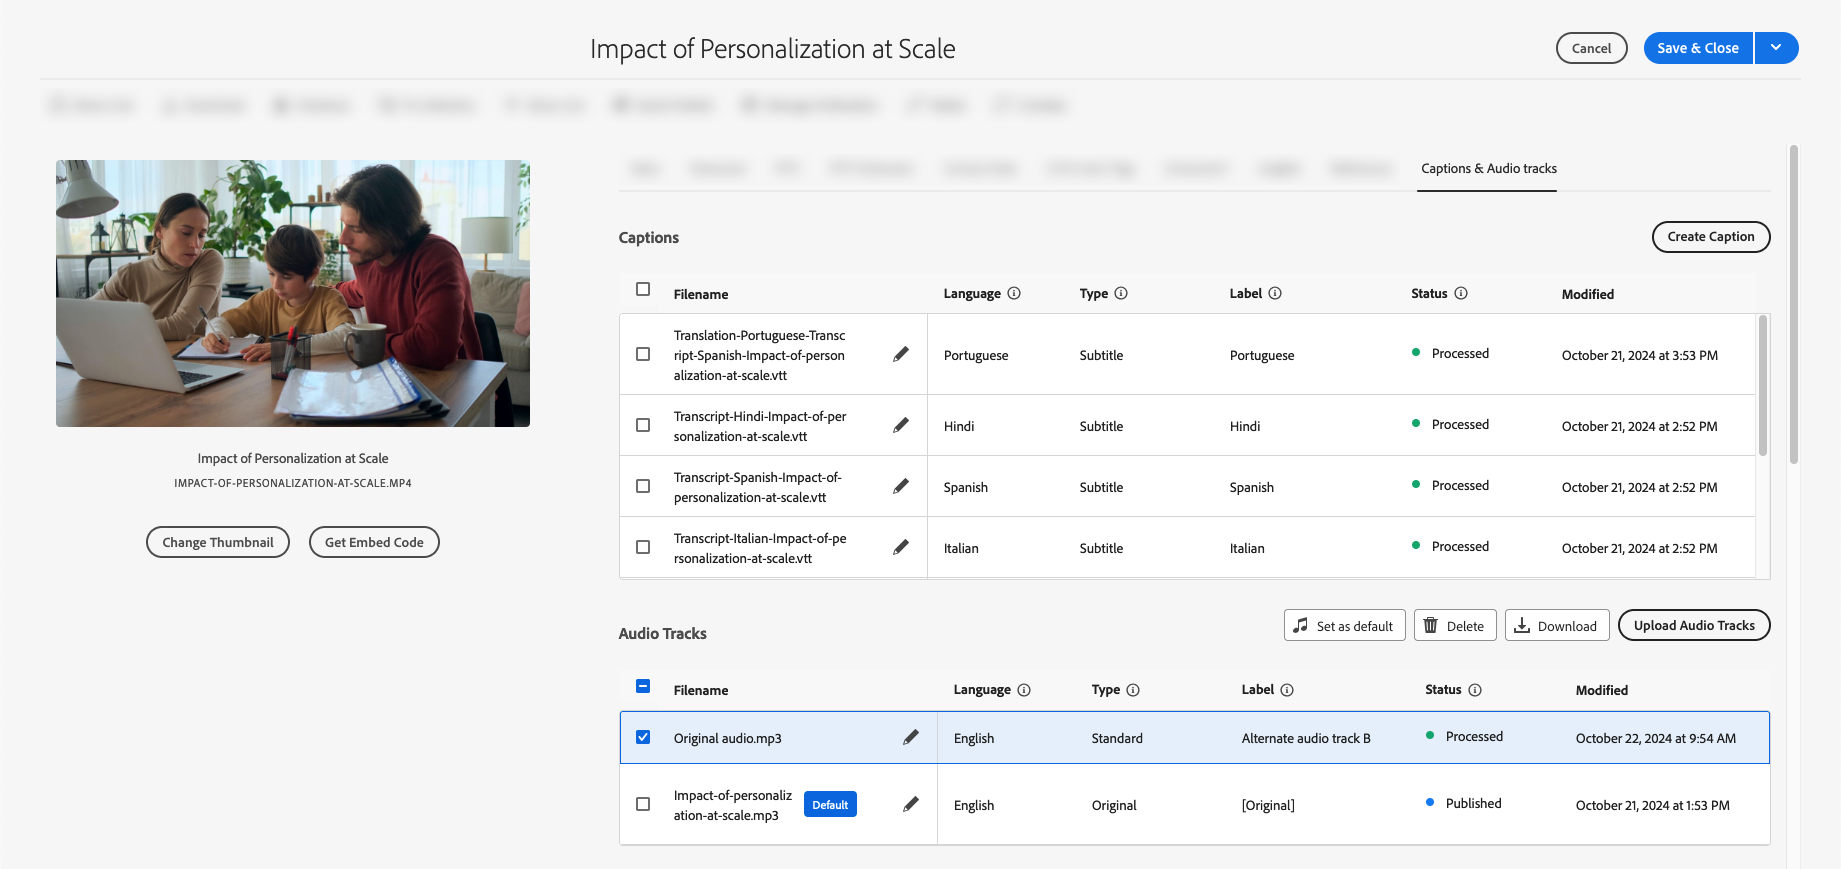Check the Impact-of-personalization-at-scale.mp3 checkbox
Image resolution: width=1841 pixels, height=869 pixels.
tap(643, 804)
